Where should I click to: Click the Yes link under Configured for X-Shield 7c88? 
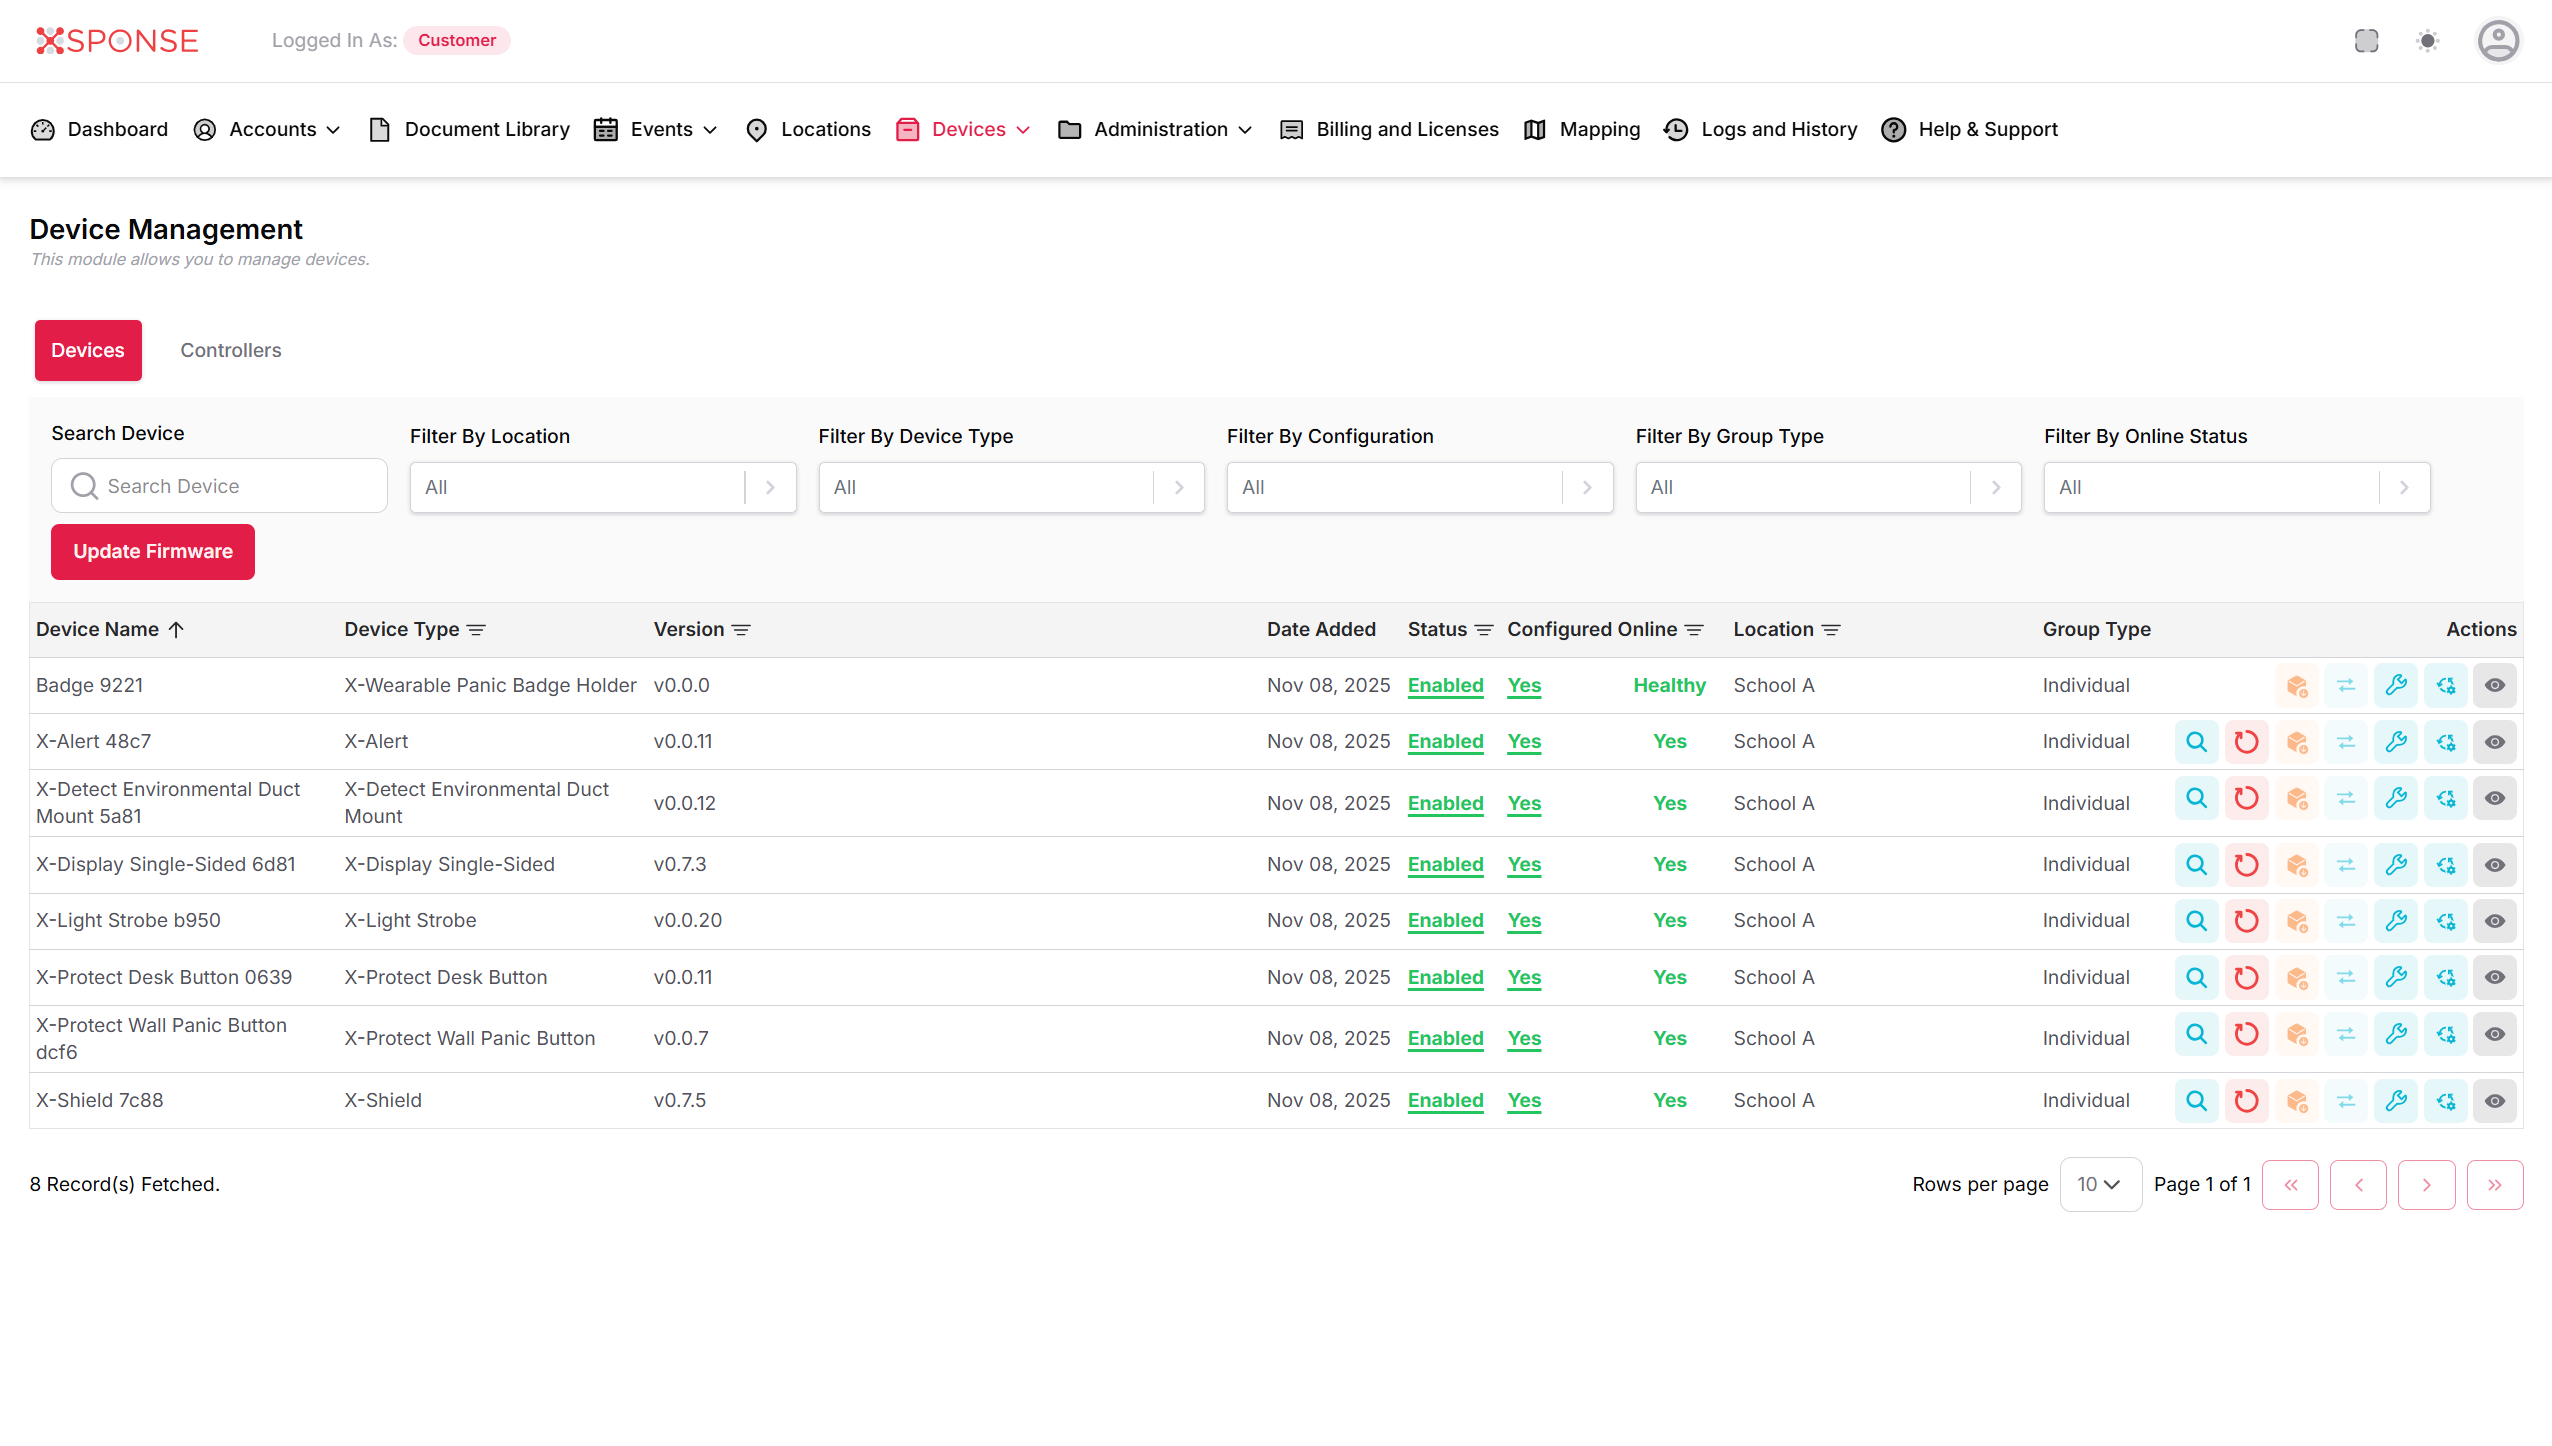(1524, 1100)
